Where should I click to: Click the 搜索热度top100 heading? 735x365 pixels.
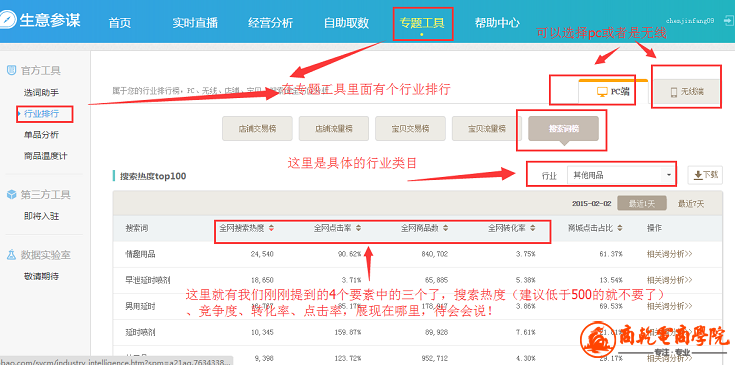click(152, 176)
